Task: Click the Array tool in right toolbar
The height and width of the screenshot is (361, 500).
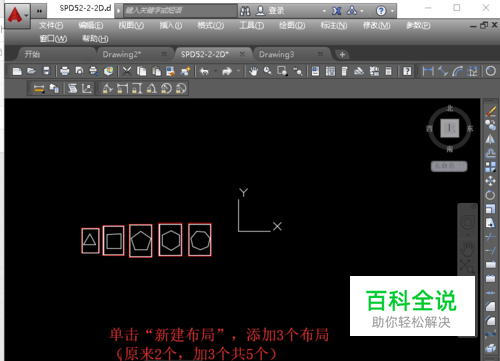Action: [490, 167]
